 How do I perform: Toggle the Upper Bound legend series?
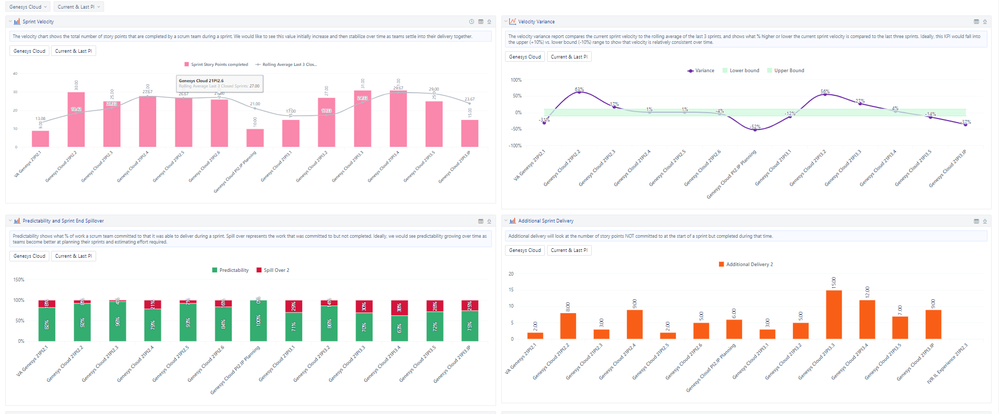[x=784, y=71]
